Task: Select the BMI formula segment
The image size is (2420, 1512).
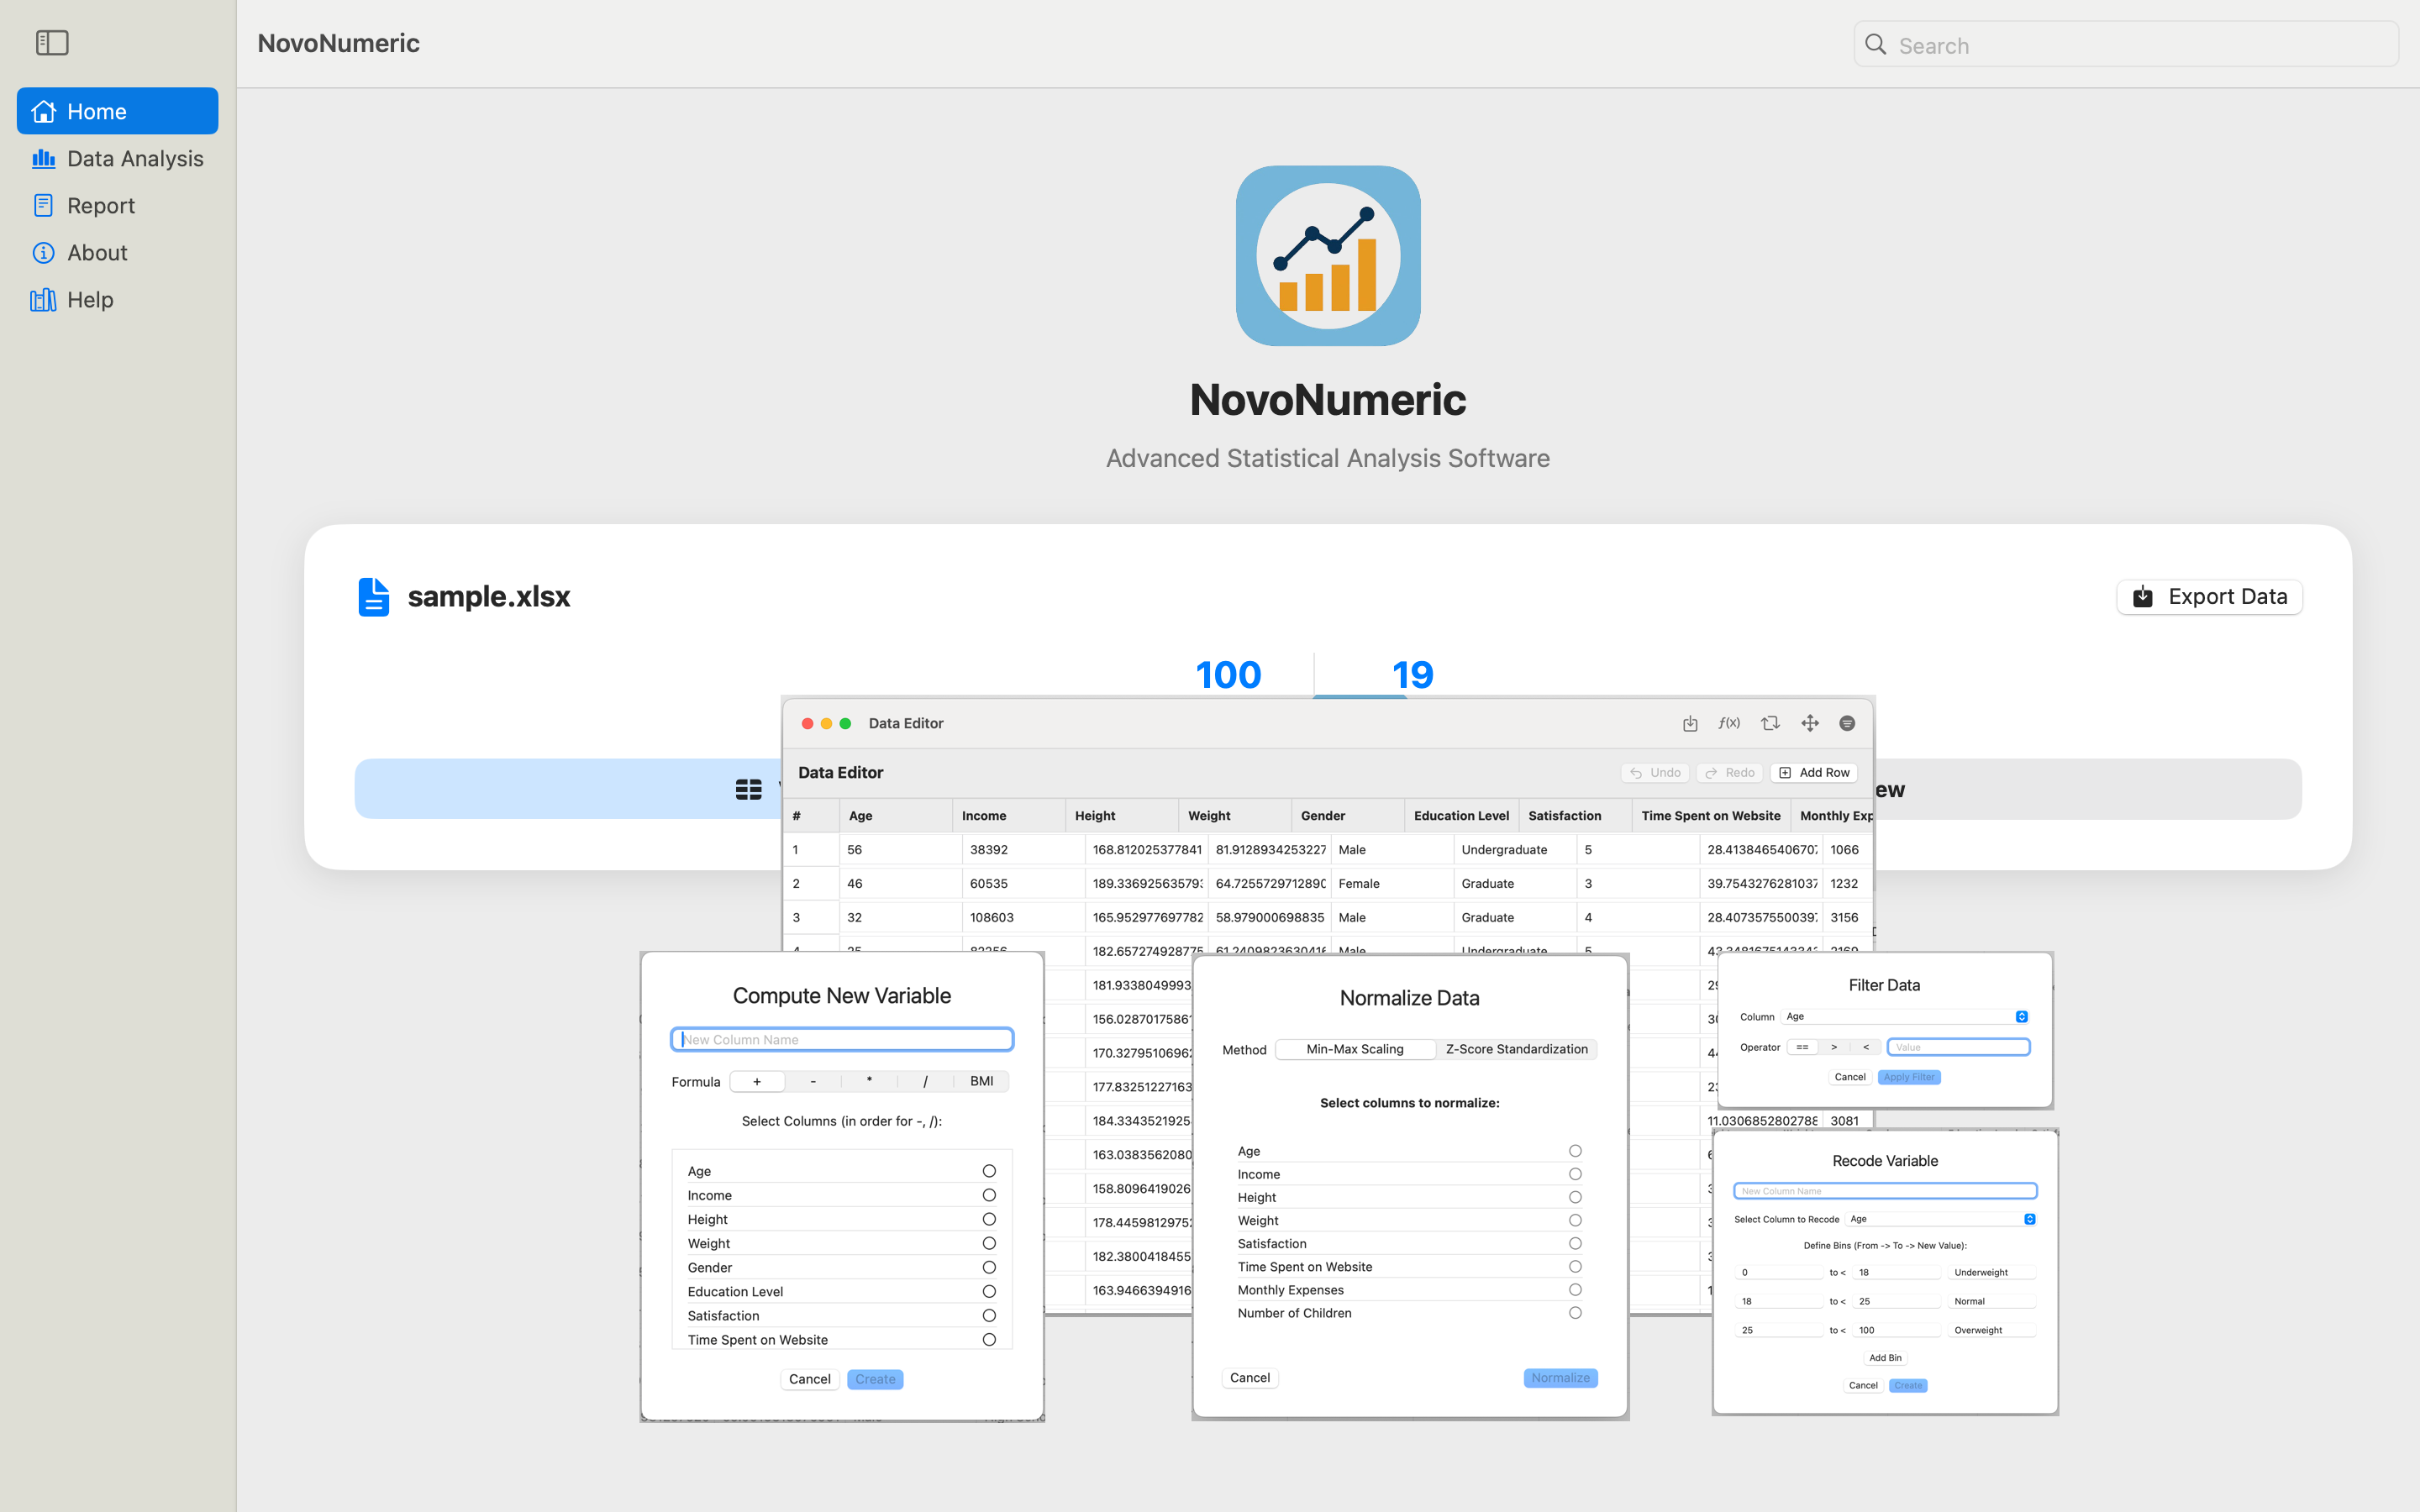Action: tap(982, 1081)
